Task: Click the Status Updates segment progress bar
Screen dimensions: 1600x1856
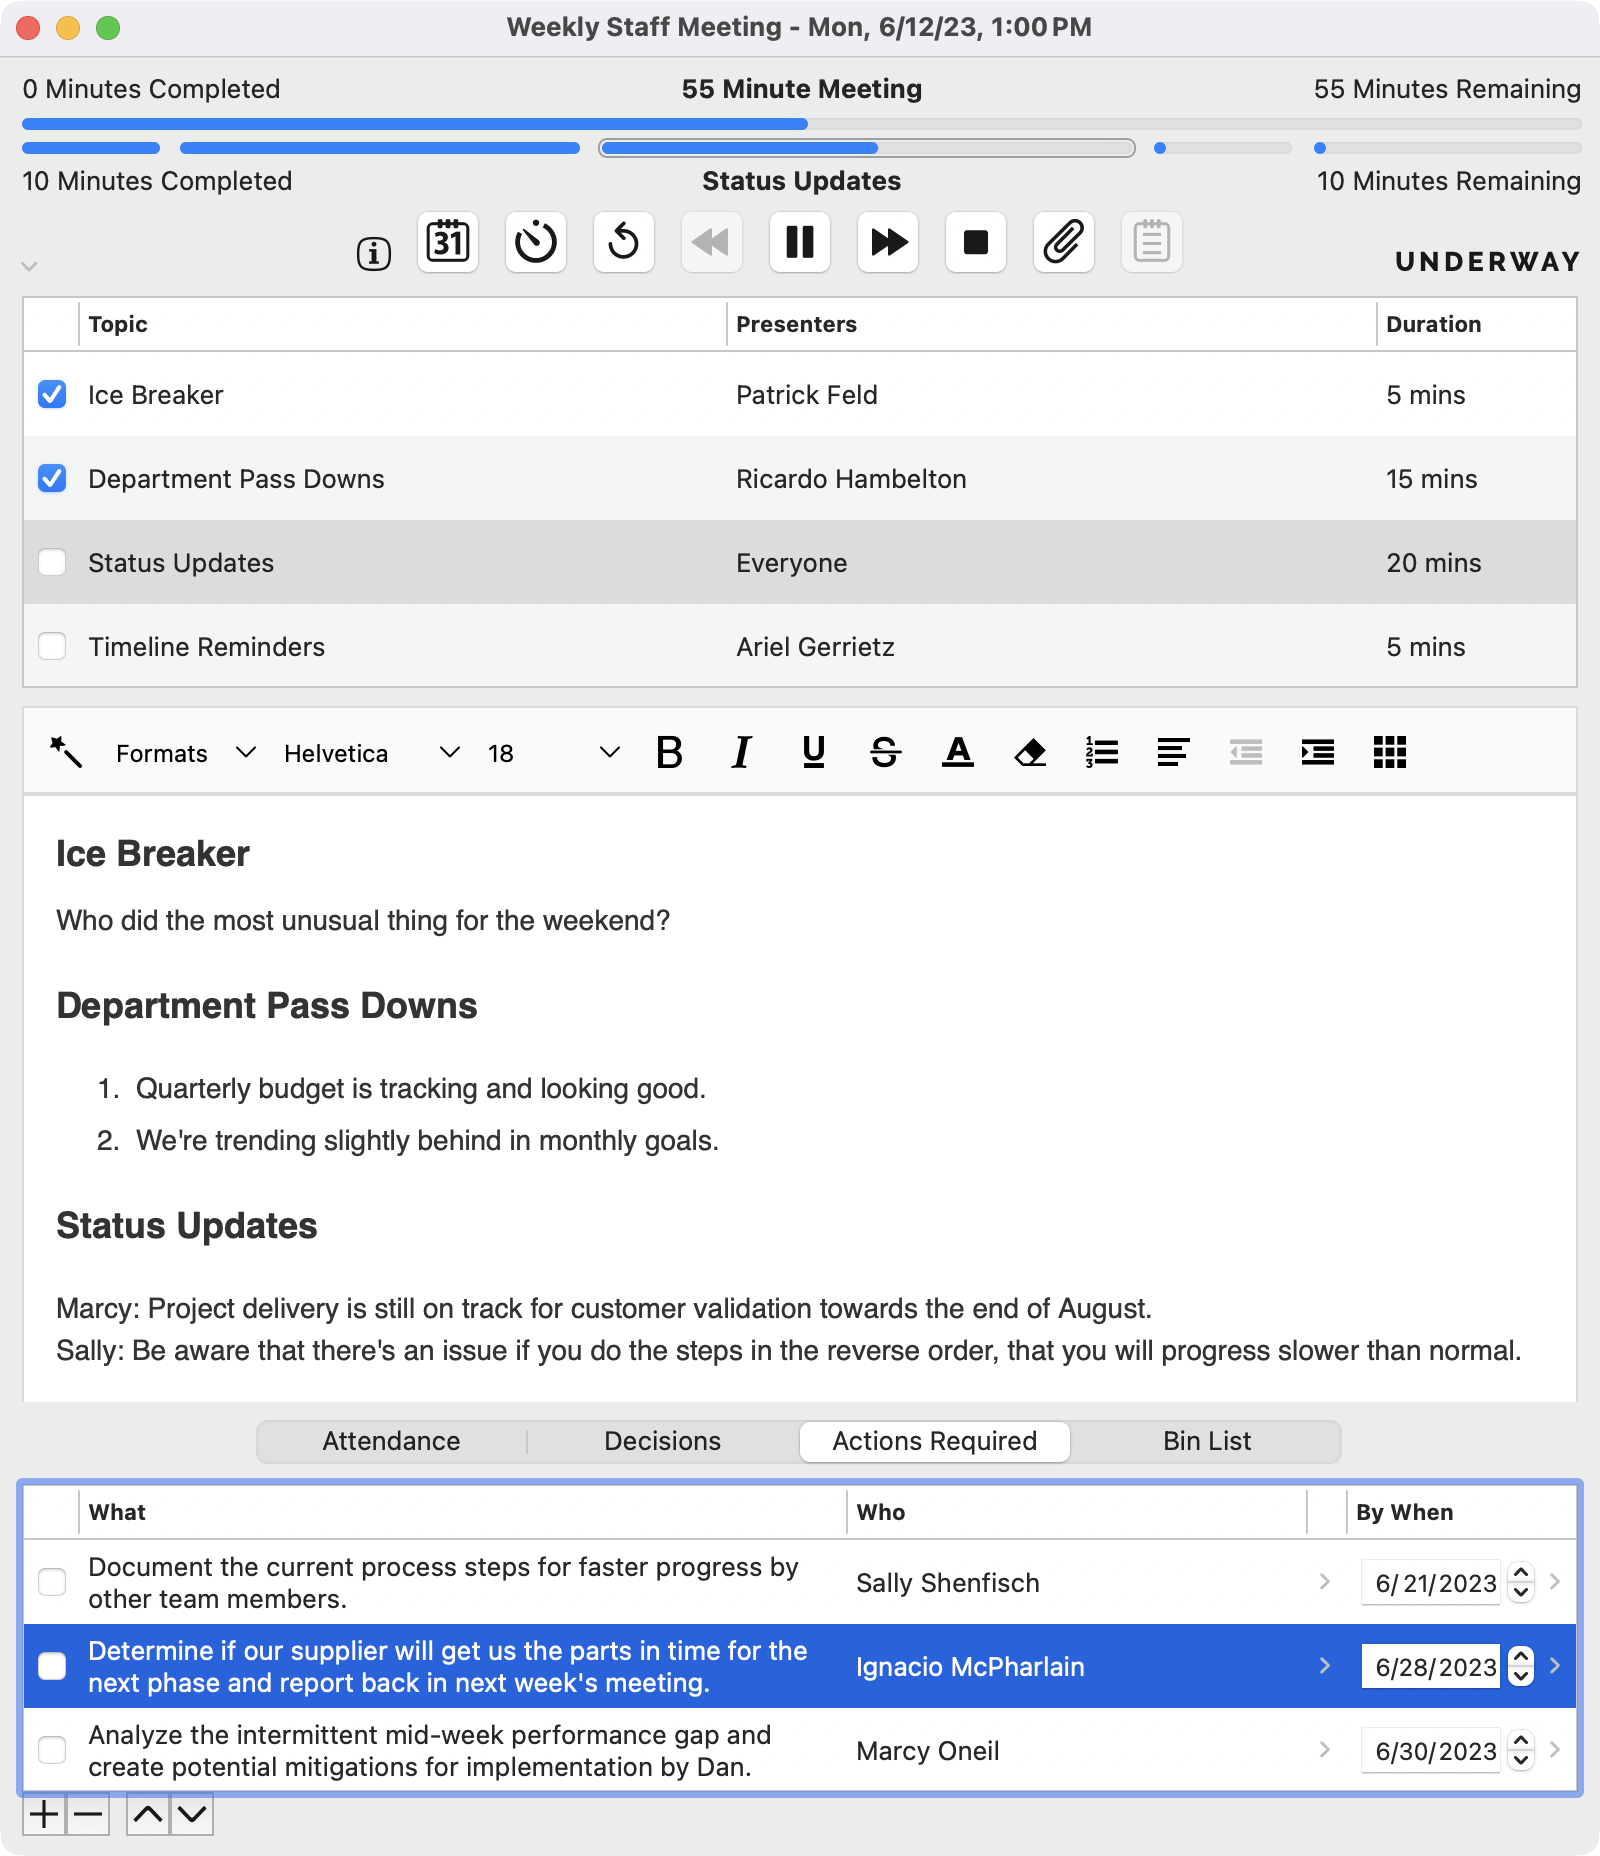Action: (866, 148)
